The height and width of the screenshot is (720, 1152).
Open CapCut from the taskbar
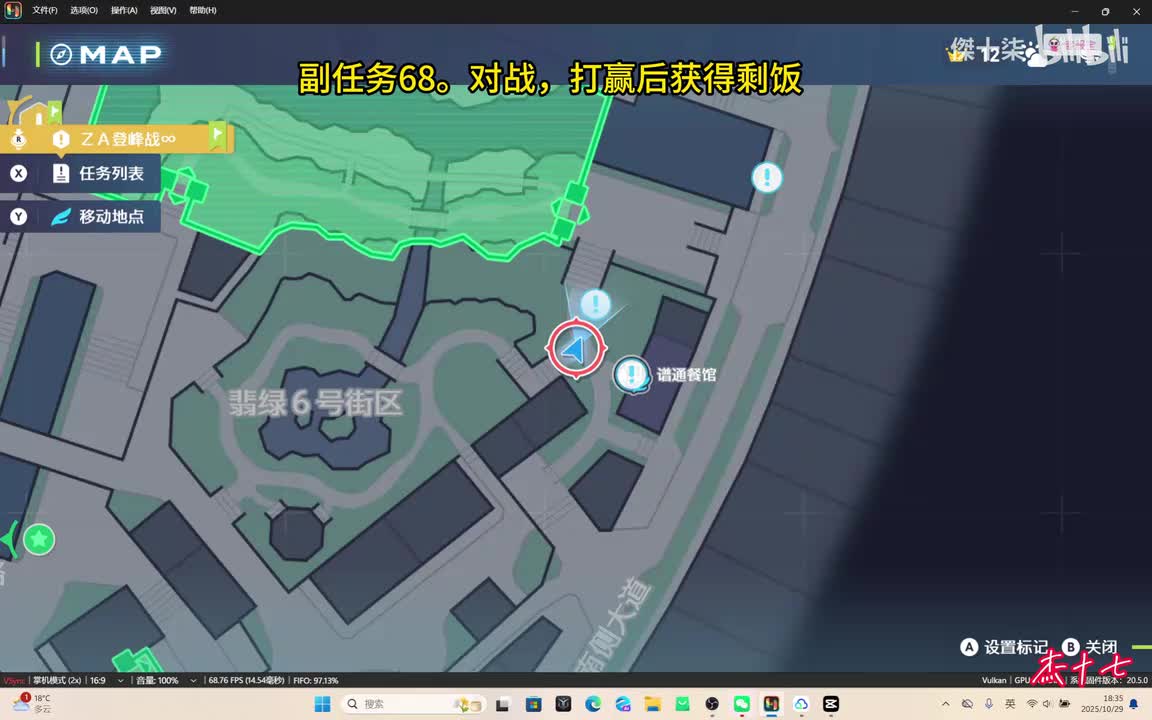[831, 704]
